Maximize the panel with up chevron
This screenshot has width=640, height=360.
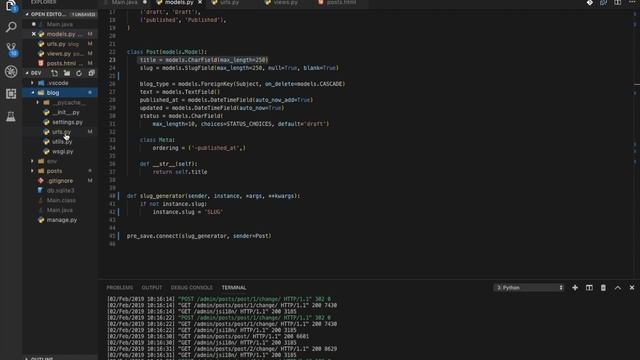click(618, 288)
